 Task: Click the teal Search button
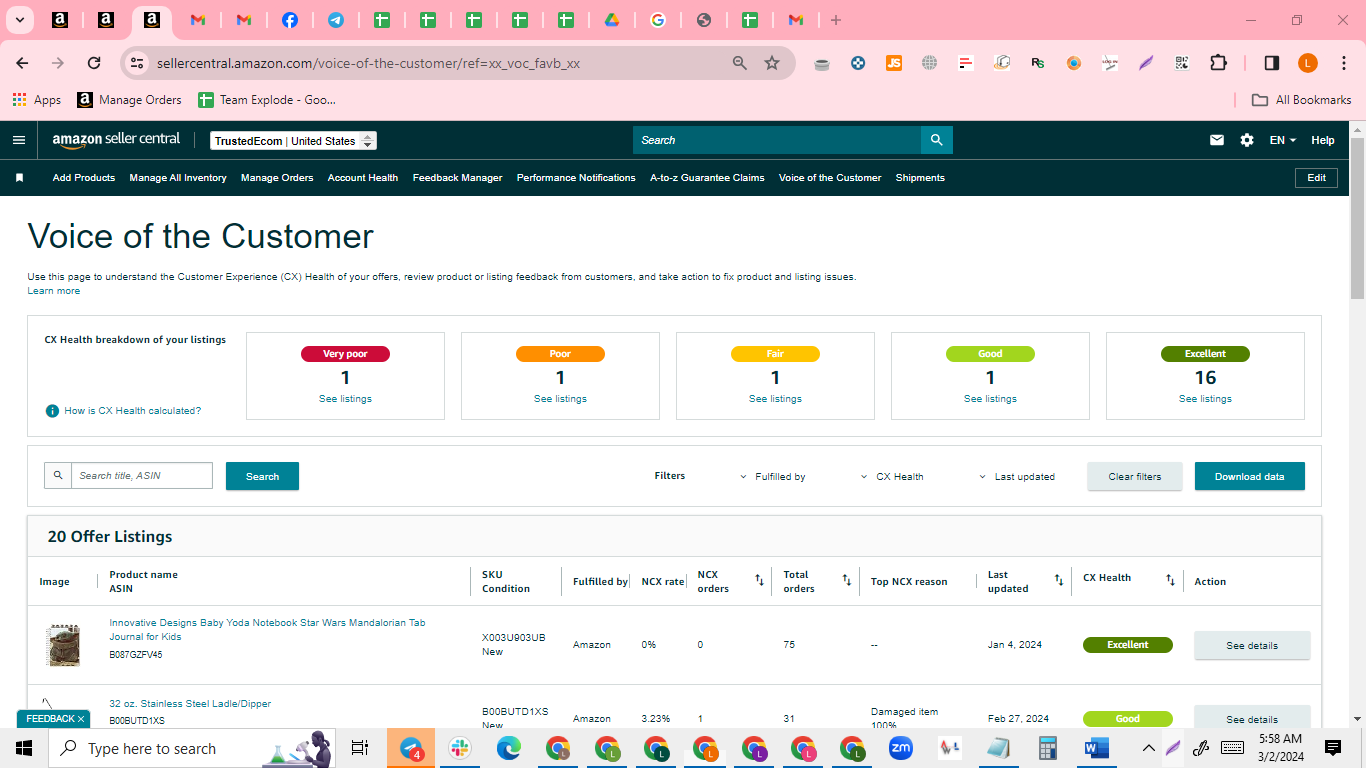pyautogui.click(x=262, y=476)
